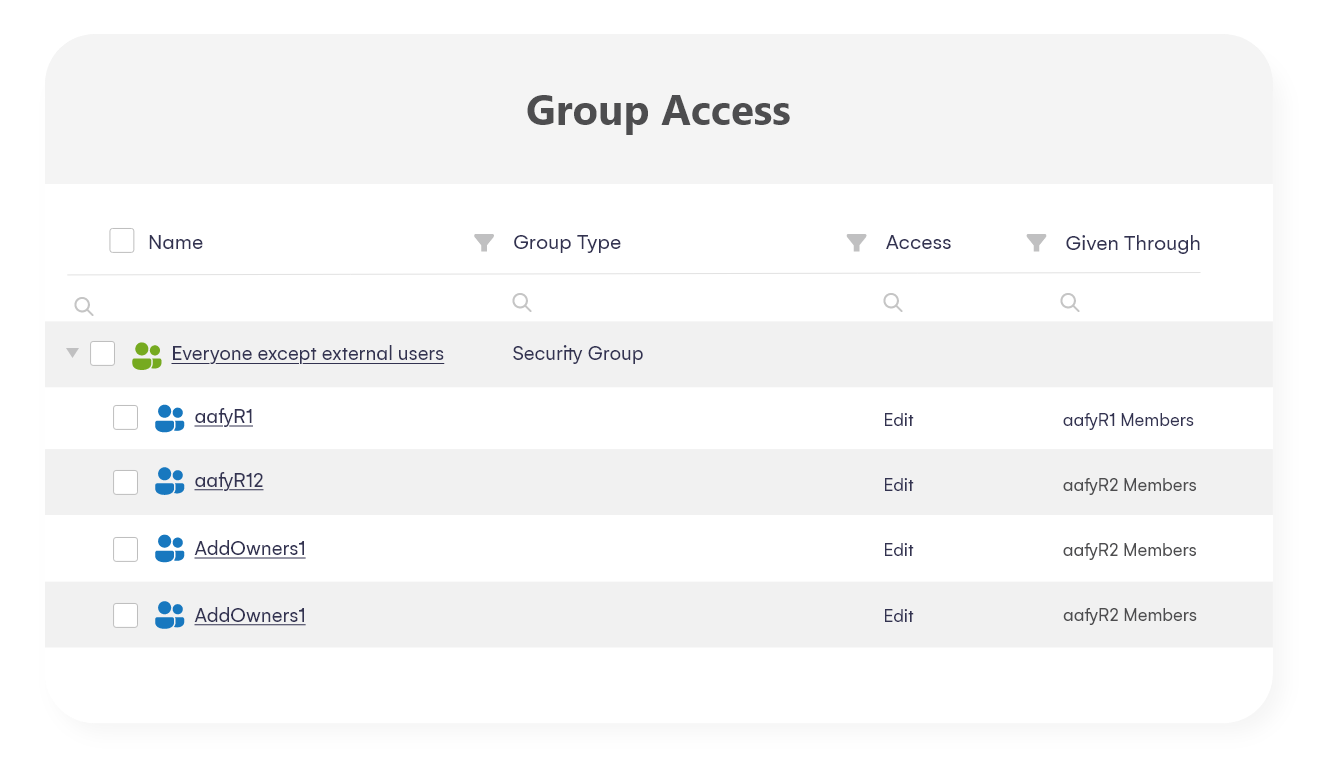Click the filter icon between Group Type and Access headers
The width and height of the screenshot is (1317, 775).
(x=856, y=243)
